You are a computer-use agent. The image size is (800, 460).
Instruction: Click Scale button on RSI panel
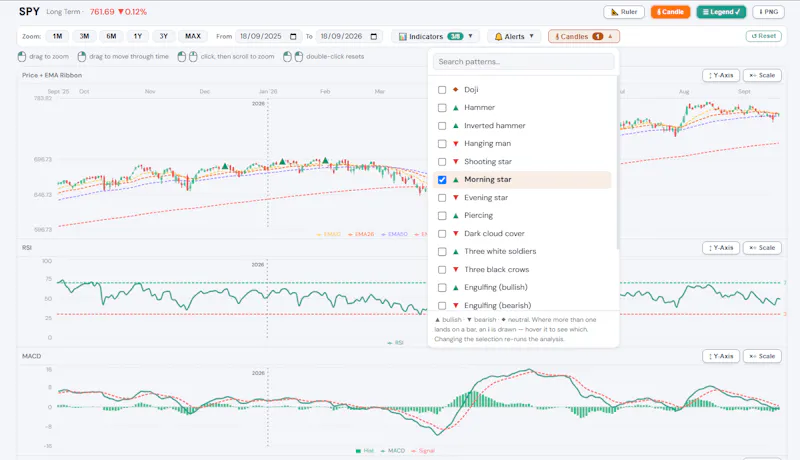pyautogui.click(x=762, y=248)
